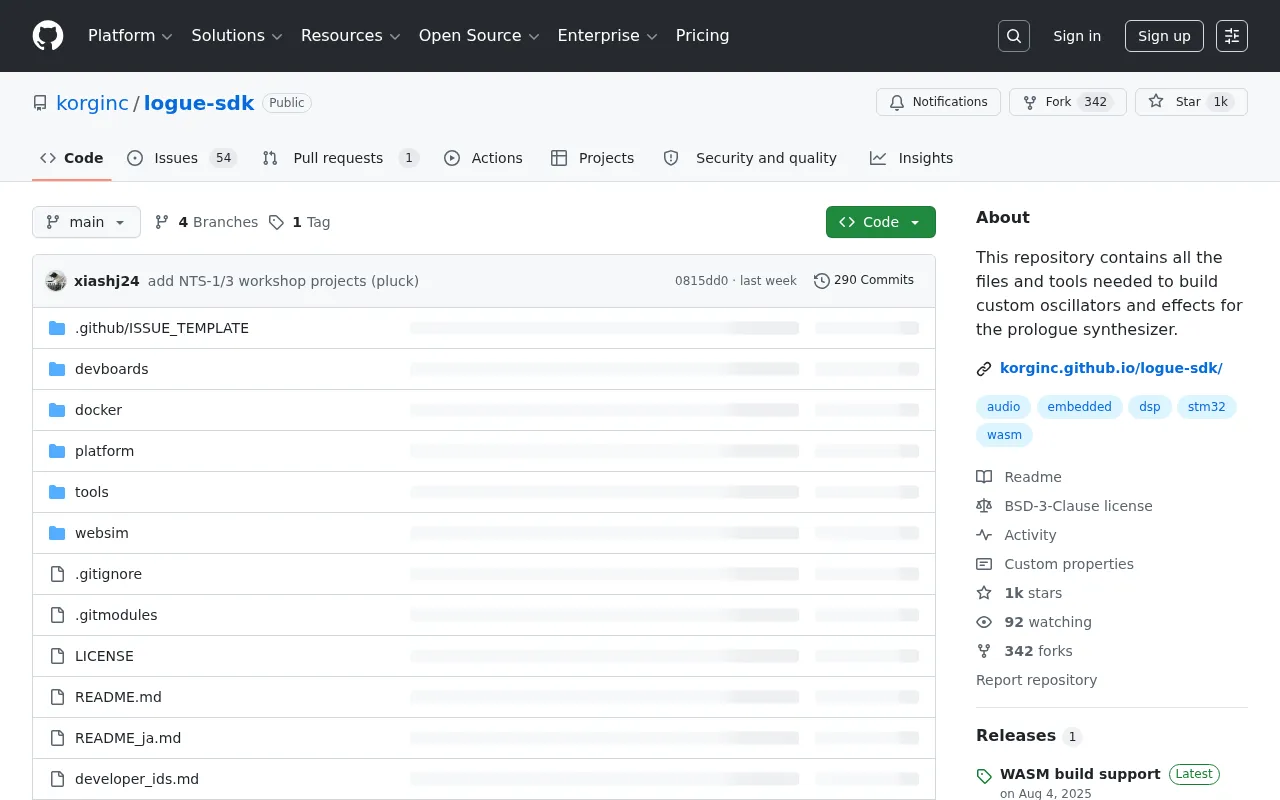This screenshot has height=800, width=1280.
Task: Go to the Actions tab
Action: pos(483,158)
